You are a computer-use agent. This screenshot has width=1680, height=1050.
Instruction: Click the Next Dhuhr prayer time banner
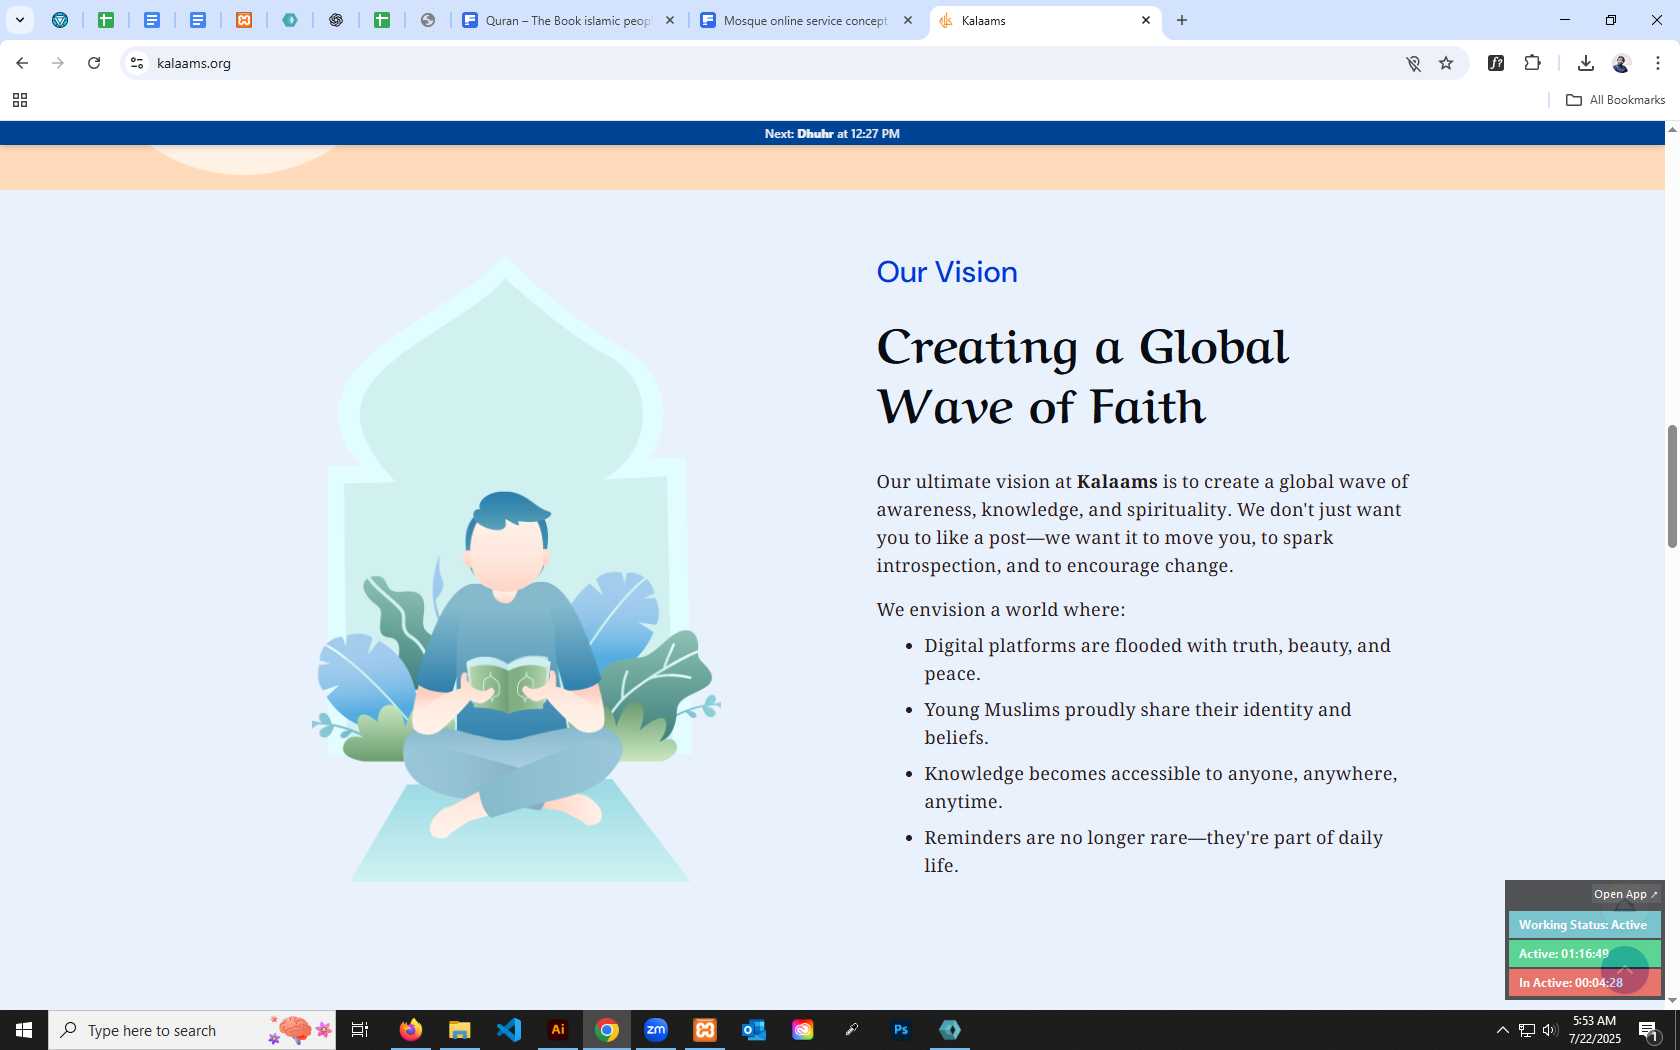click(832, 133)
